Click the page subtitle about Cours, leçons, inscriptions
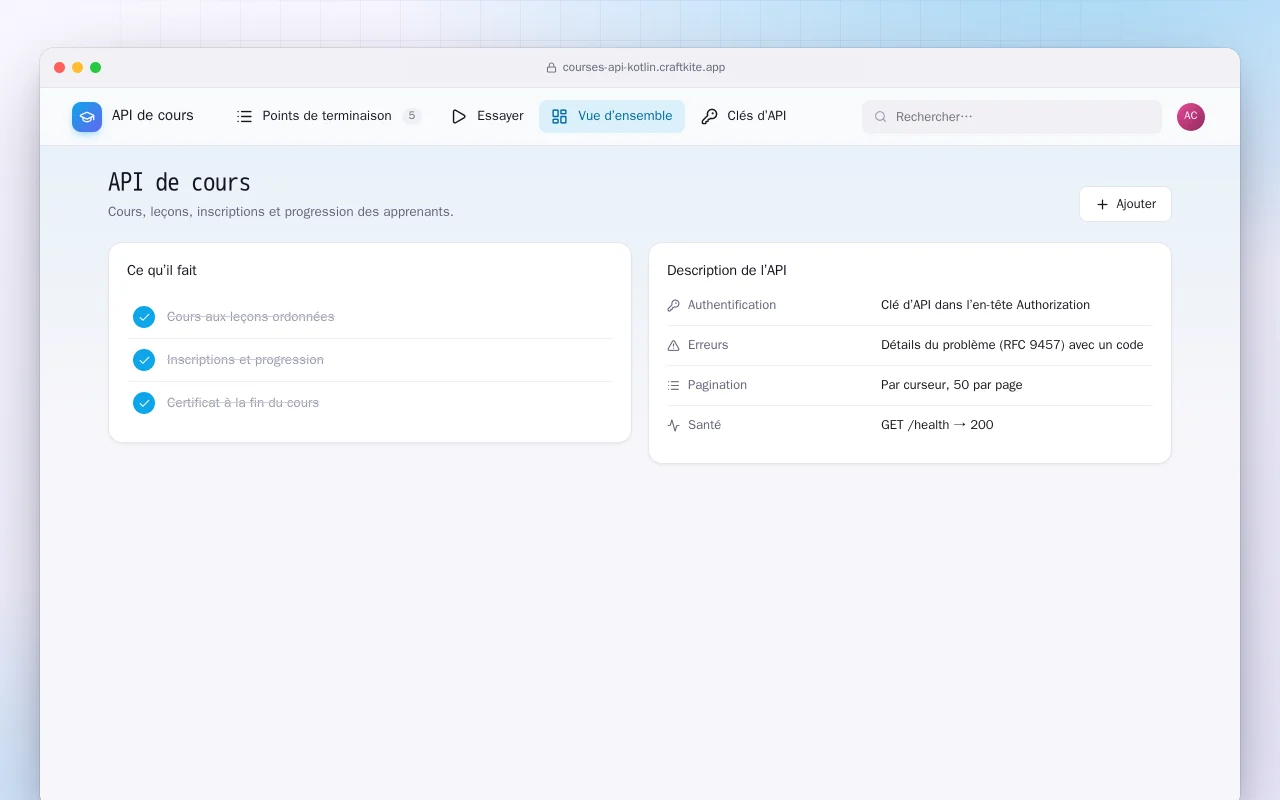Screen dimensions: 1280x800 point(281,212)
